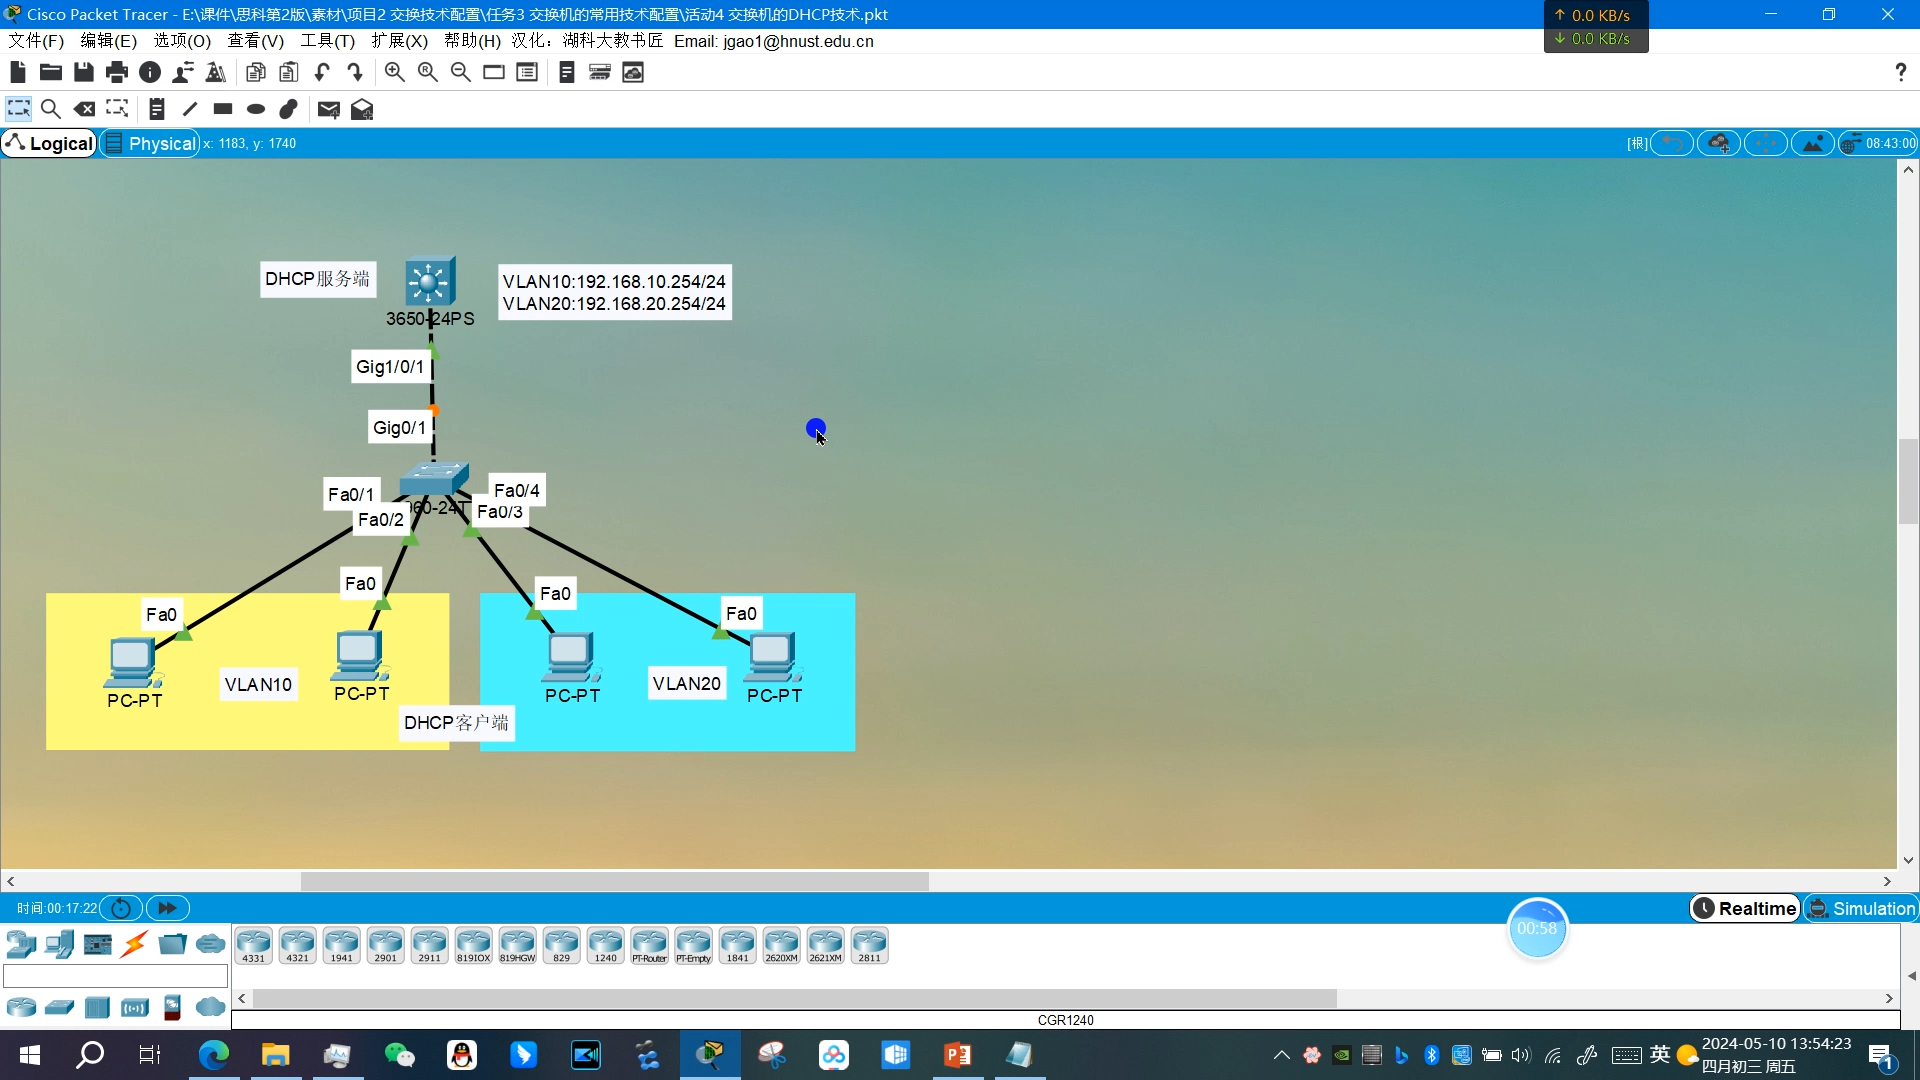The height and width of the screenshot is (1080, 1920).
Task: Pick the 2911 router device
Action: pos(429,945)
